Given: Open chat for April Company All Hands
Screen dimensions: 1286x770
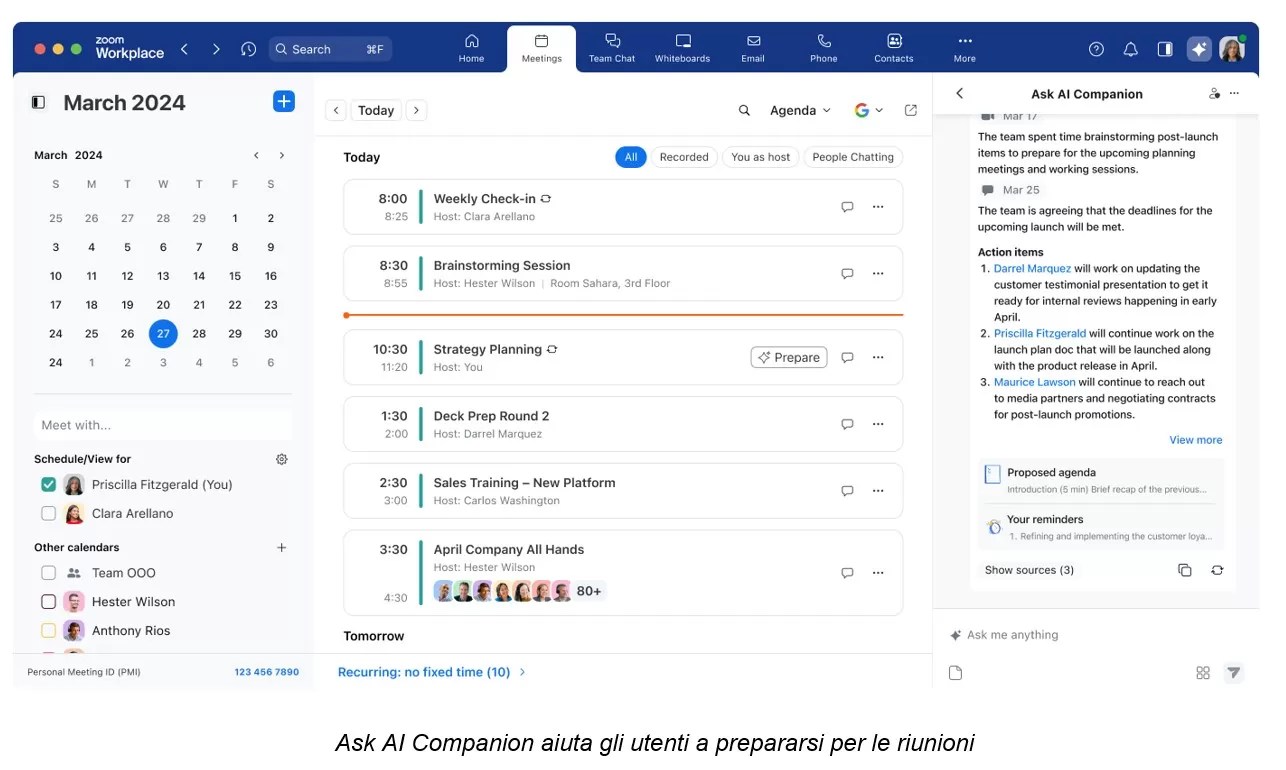Looking at the screenshot, I should [x=847, y=573].
